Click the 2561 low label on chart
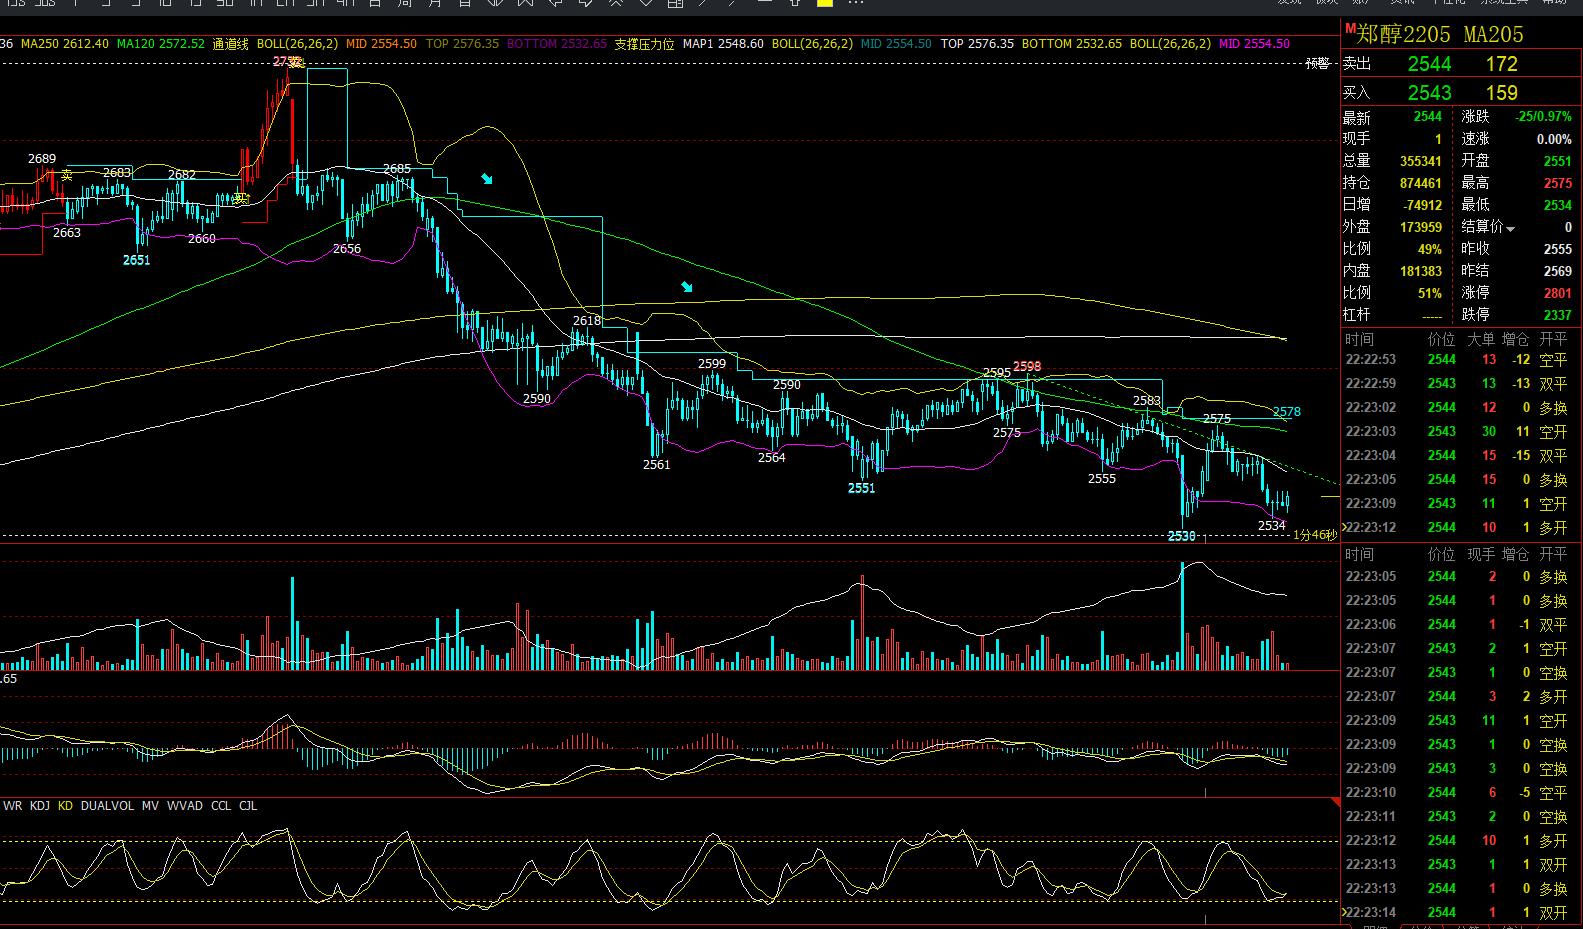This screenshot has width=1583, height=929. pos(657,465)
